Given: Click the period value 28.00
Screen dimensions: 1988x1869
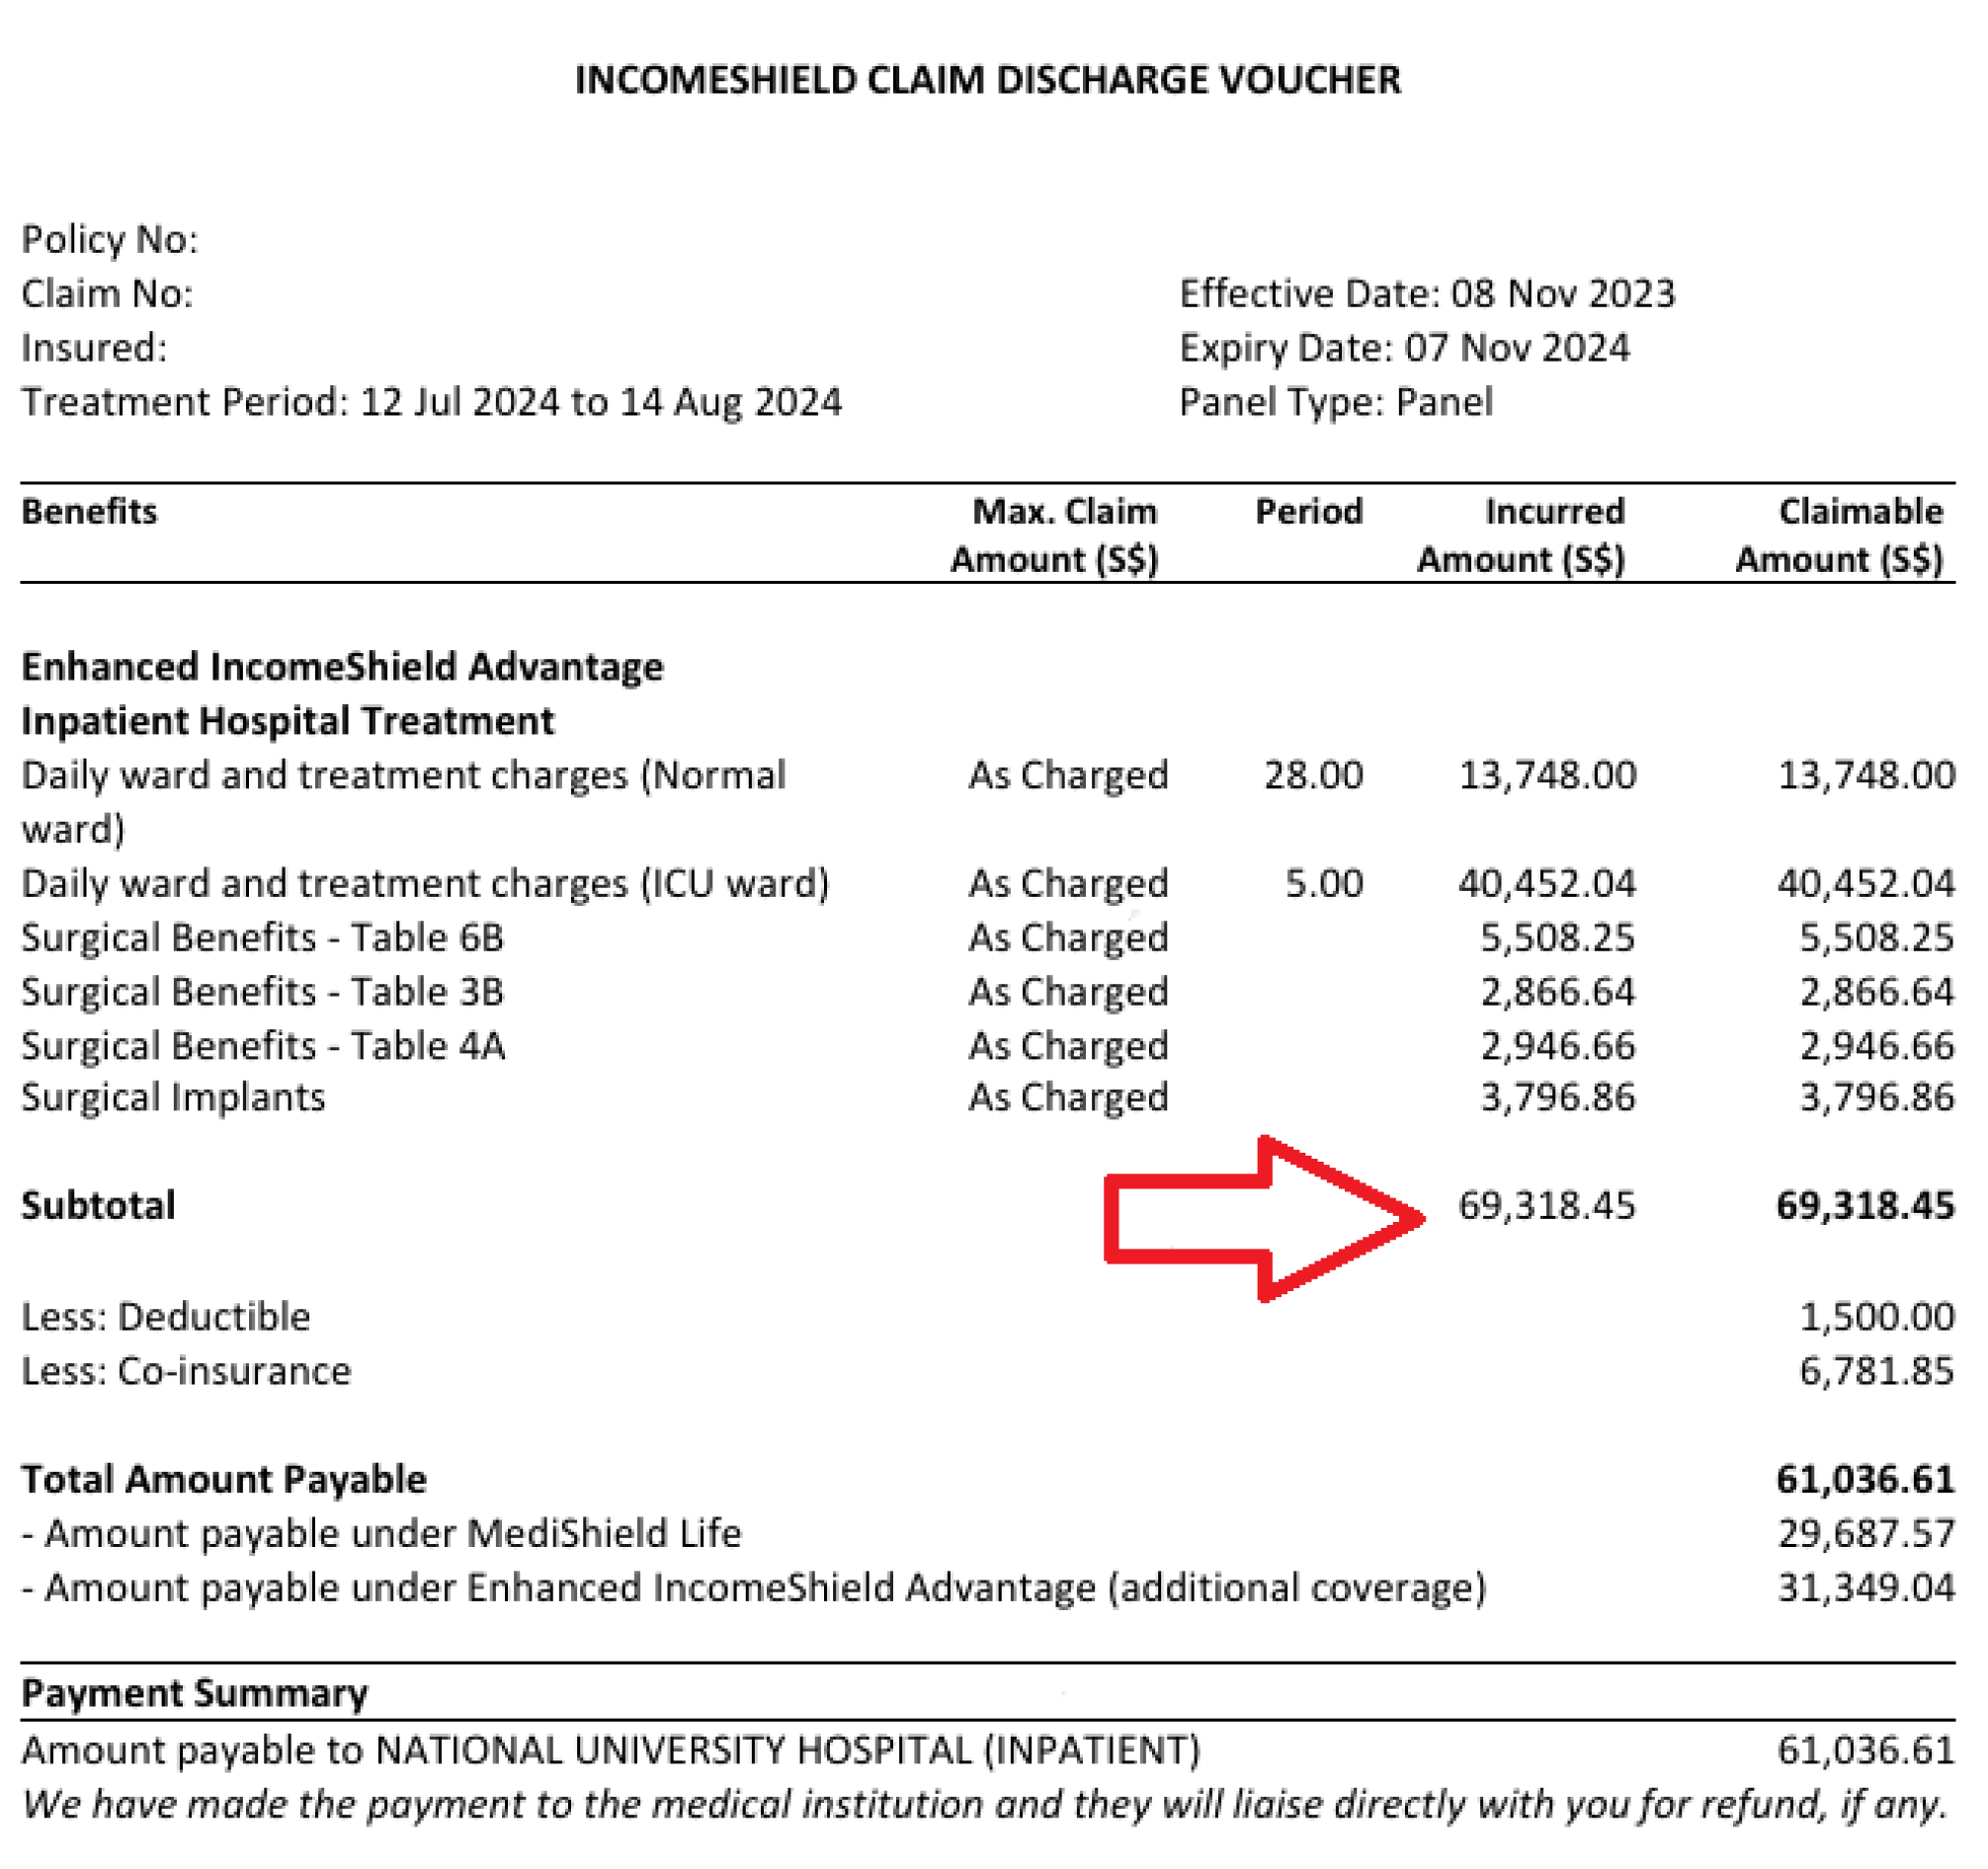Looking at the screenshot, I should tap(1313, 775).
